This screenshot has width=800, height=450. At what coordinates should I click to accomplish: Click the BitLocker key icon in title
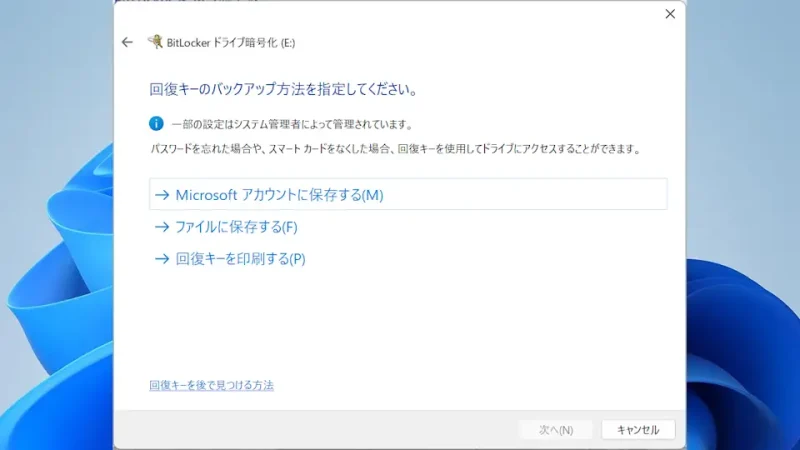point(155,42)
